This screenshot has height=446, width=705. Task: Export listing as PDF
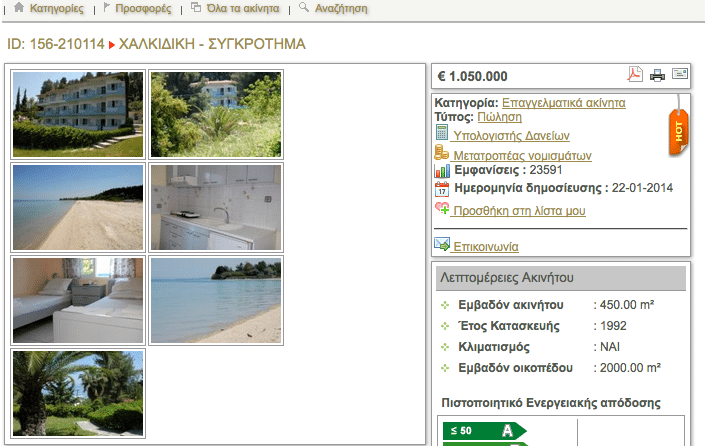pyautogui.click(x=635, y=74)
